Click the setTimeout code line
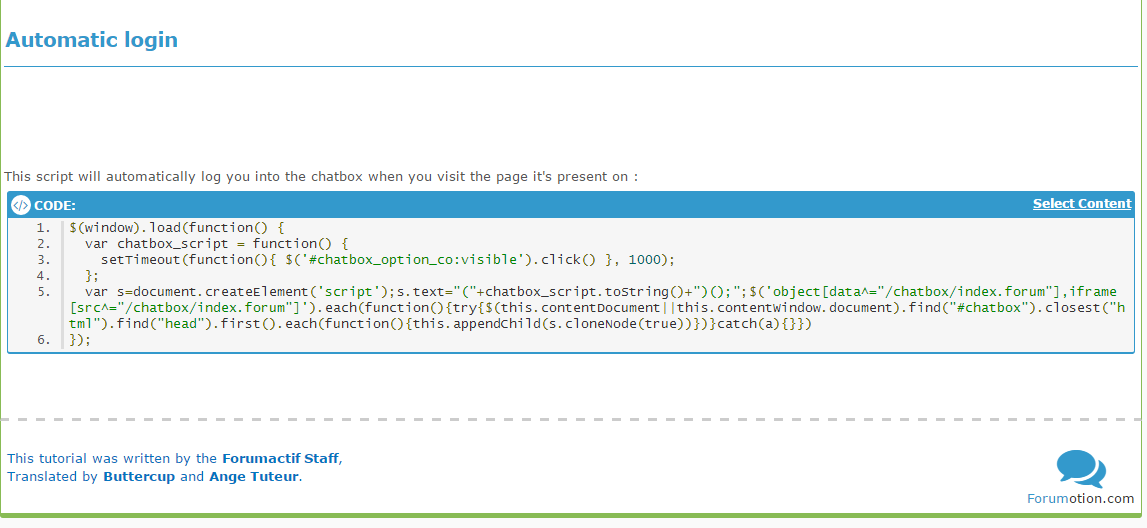 (x=388, y=260)
